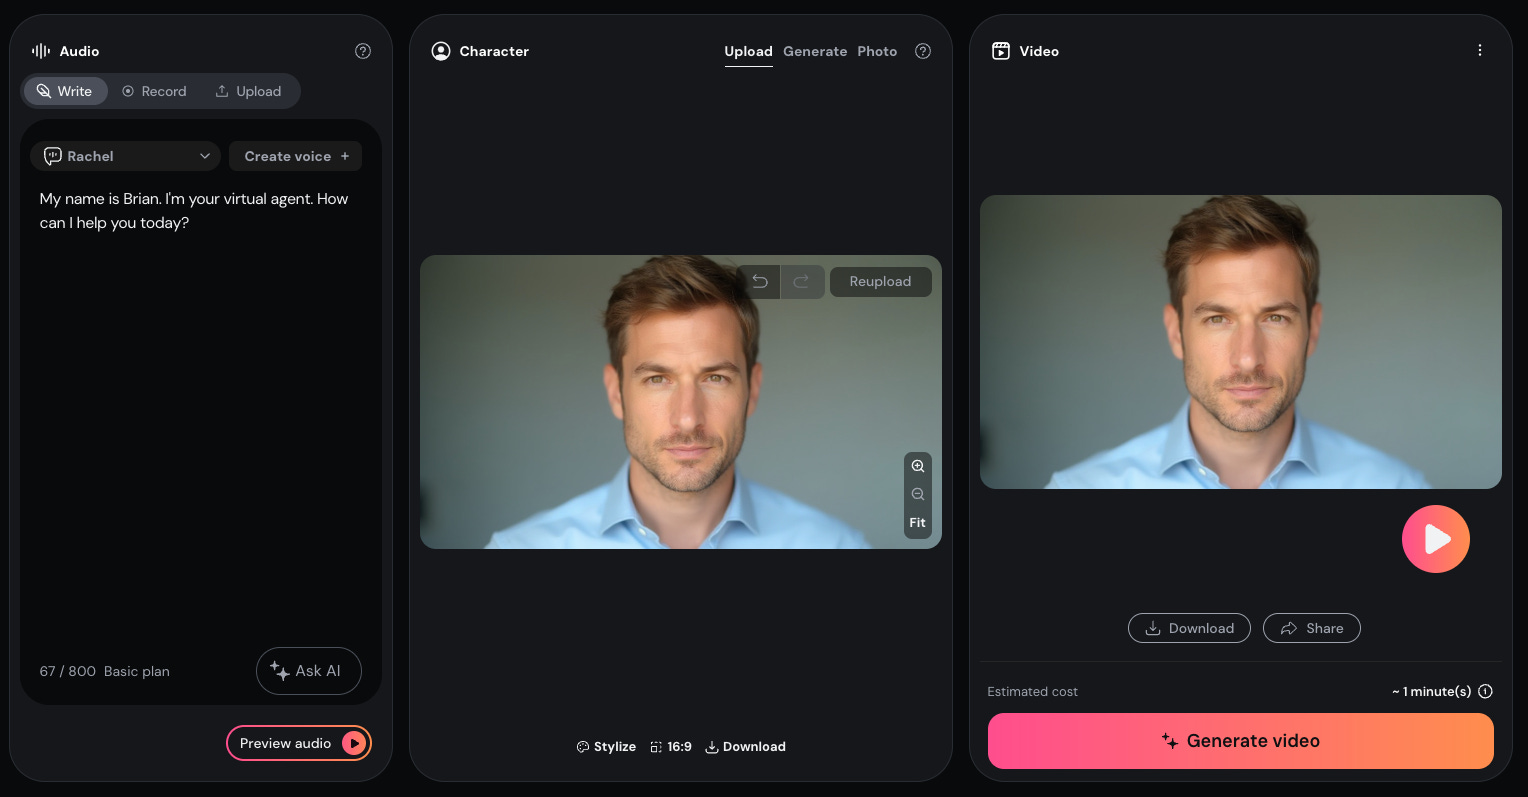Play the generated video

[1436, 539]
